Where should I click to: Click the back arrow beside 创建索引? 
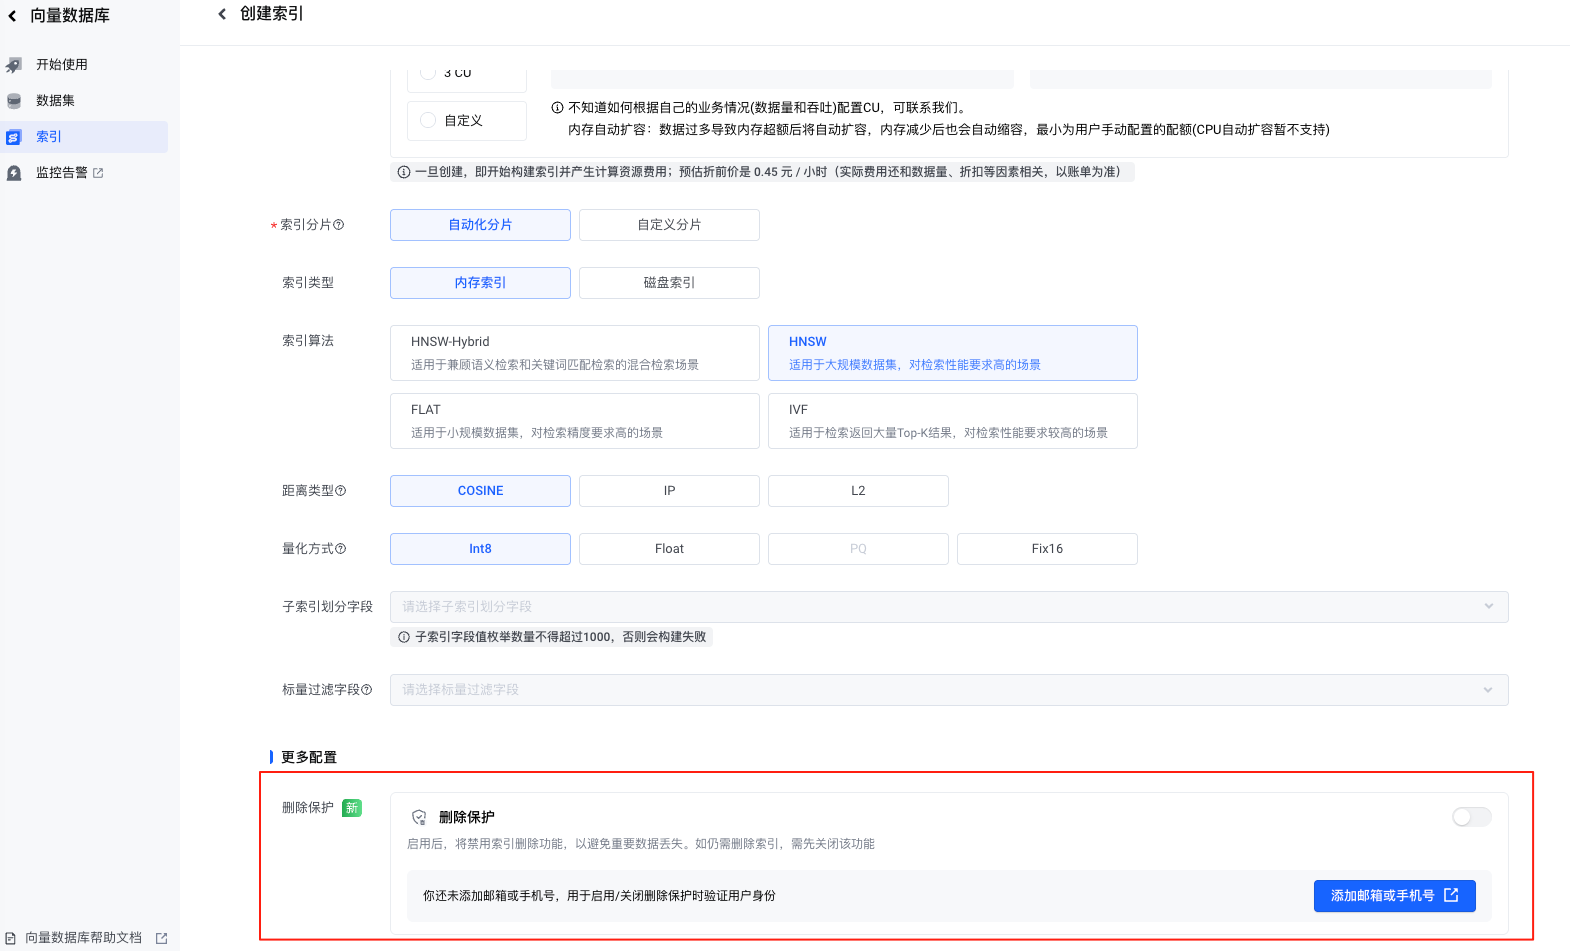tap(222, 14)
